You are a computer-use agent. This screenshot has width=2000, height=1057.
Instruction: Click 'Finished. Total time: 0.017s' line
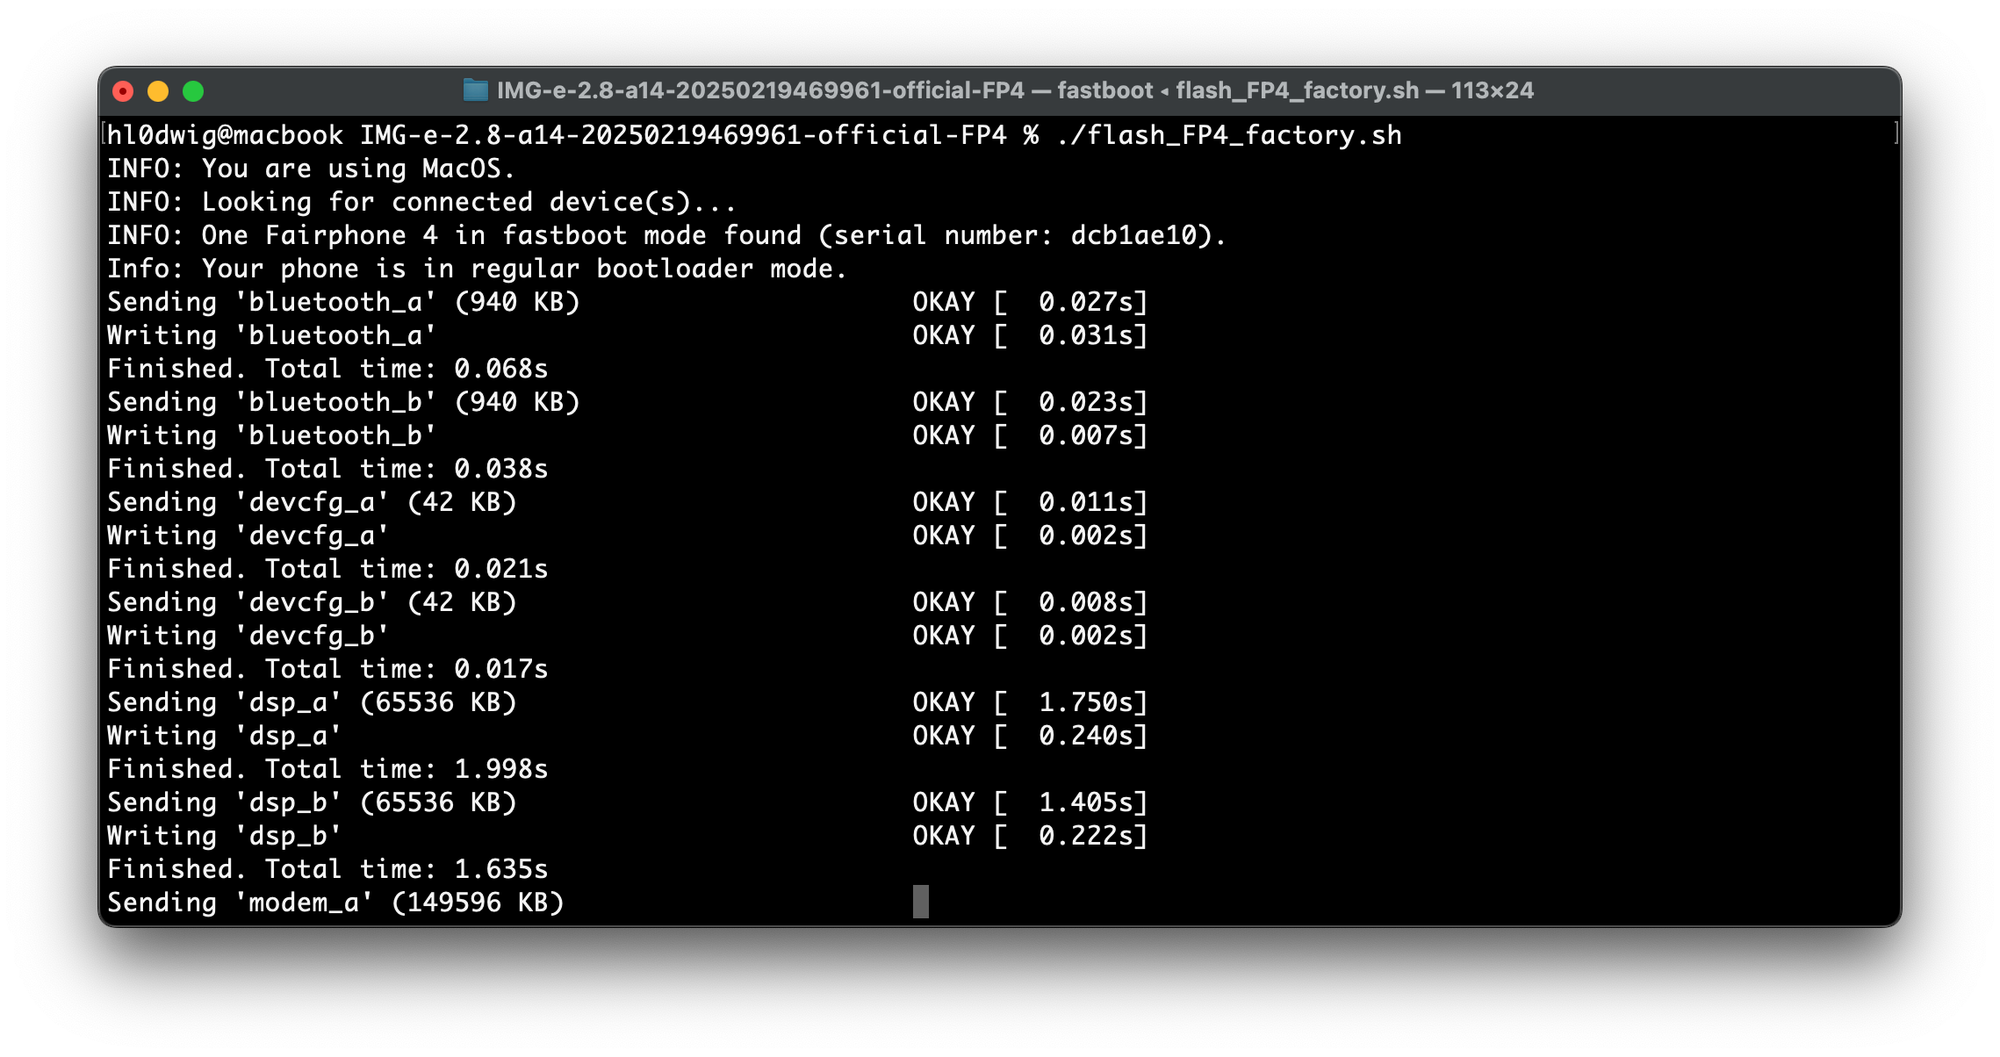(328, 669)
